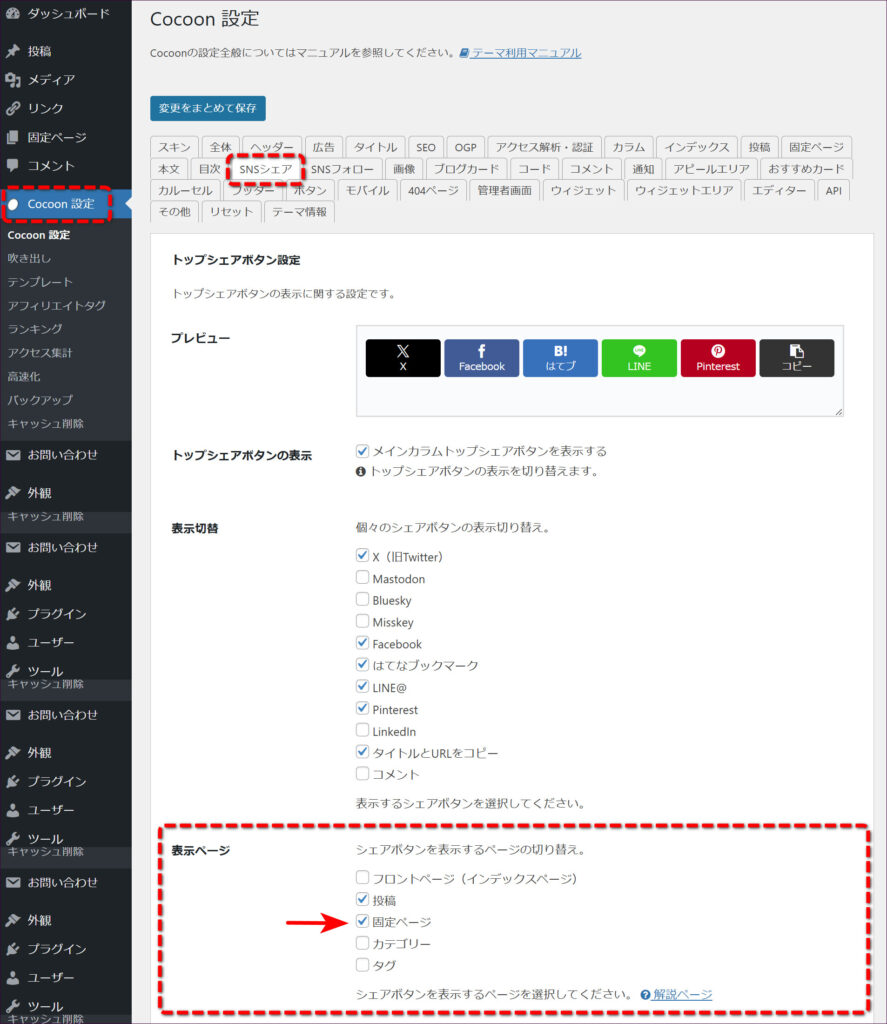
Task: Open メディア in the admin sidebar
Action: point(50,80)
